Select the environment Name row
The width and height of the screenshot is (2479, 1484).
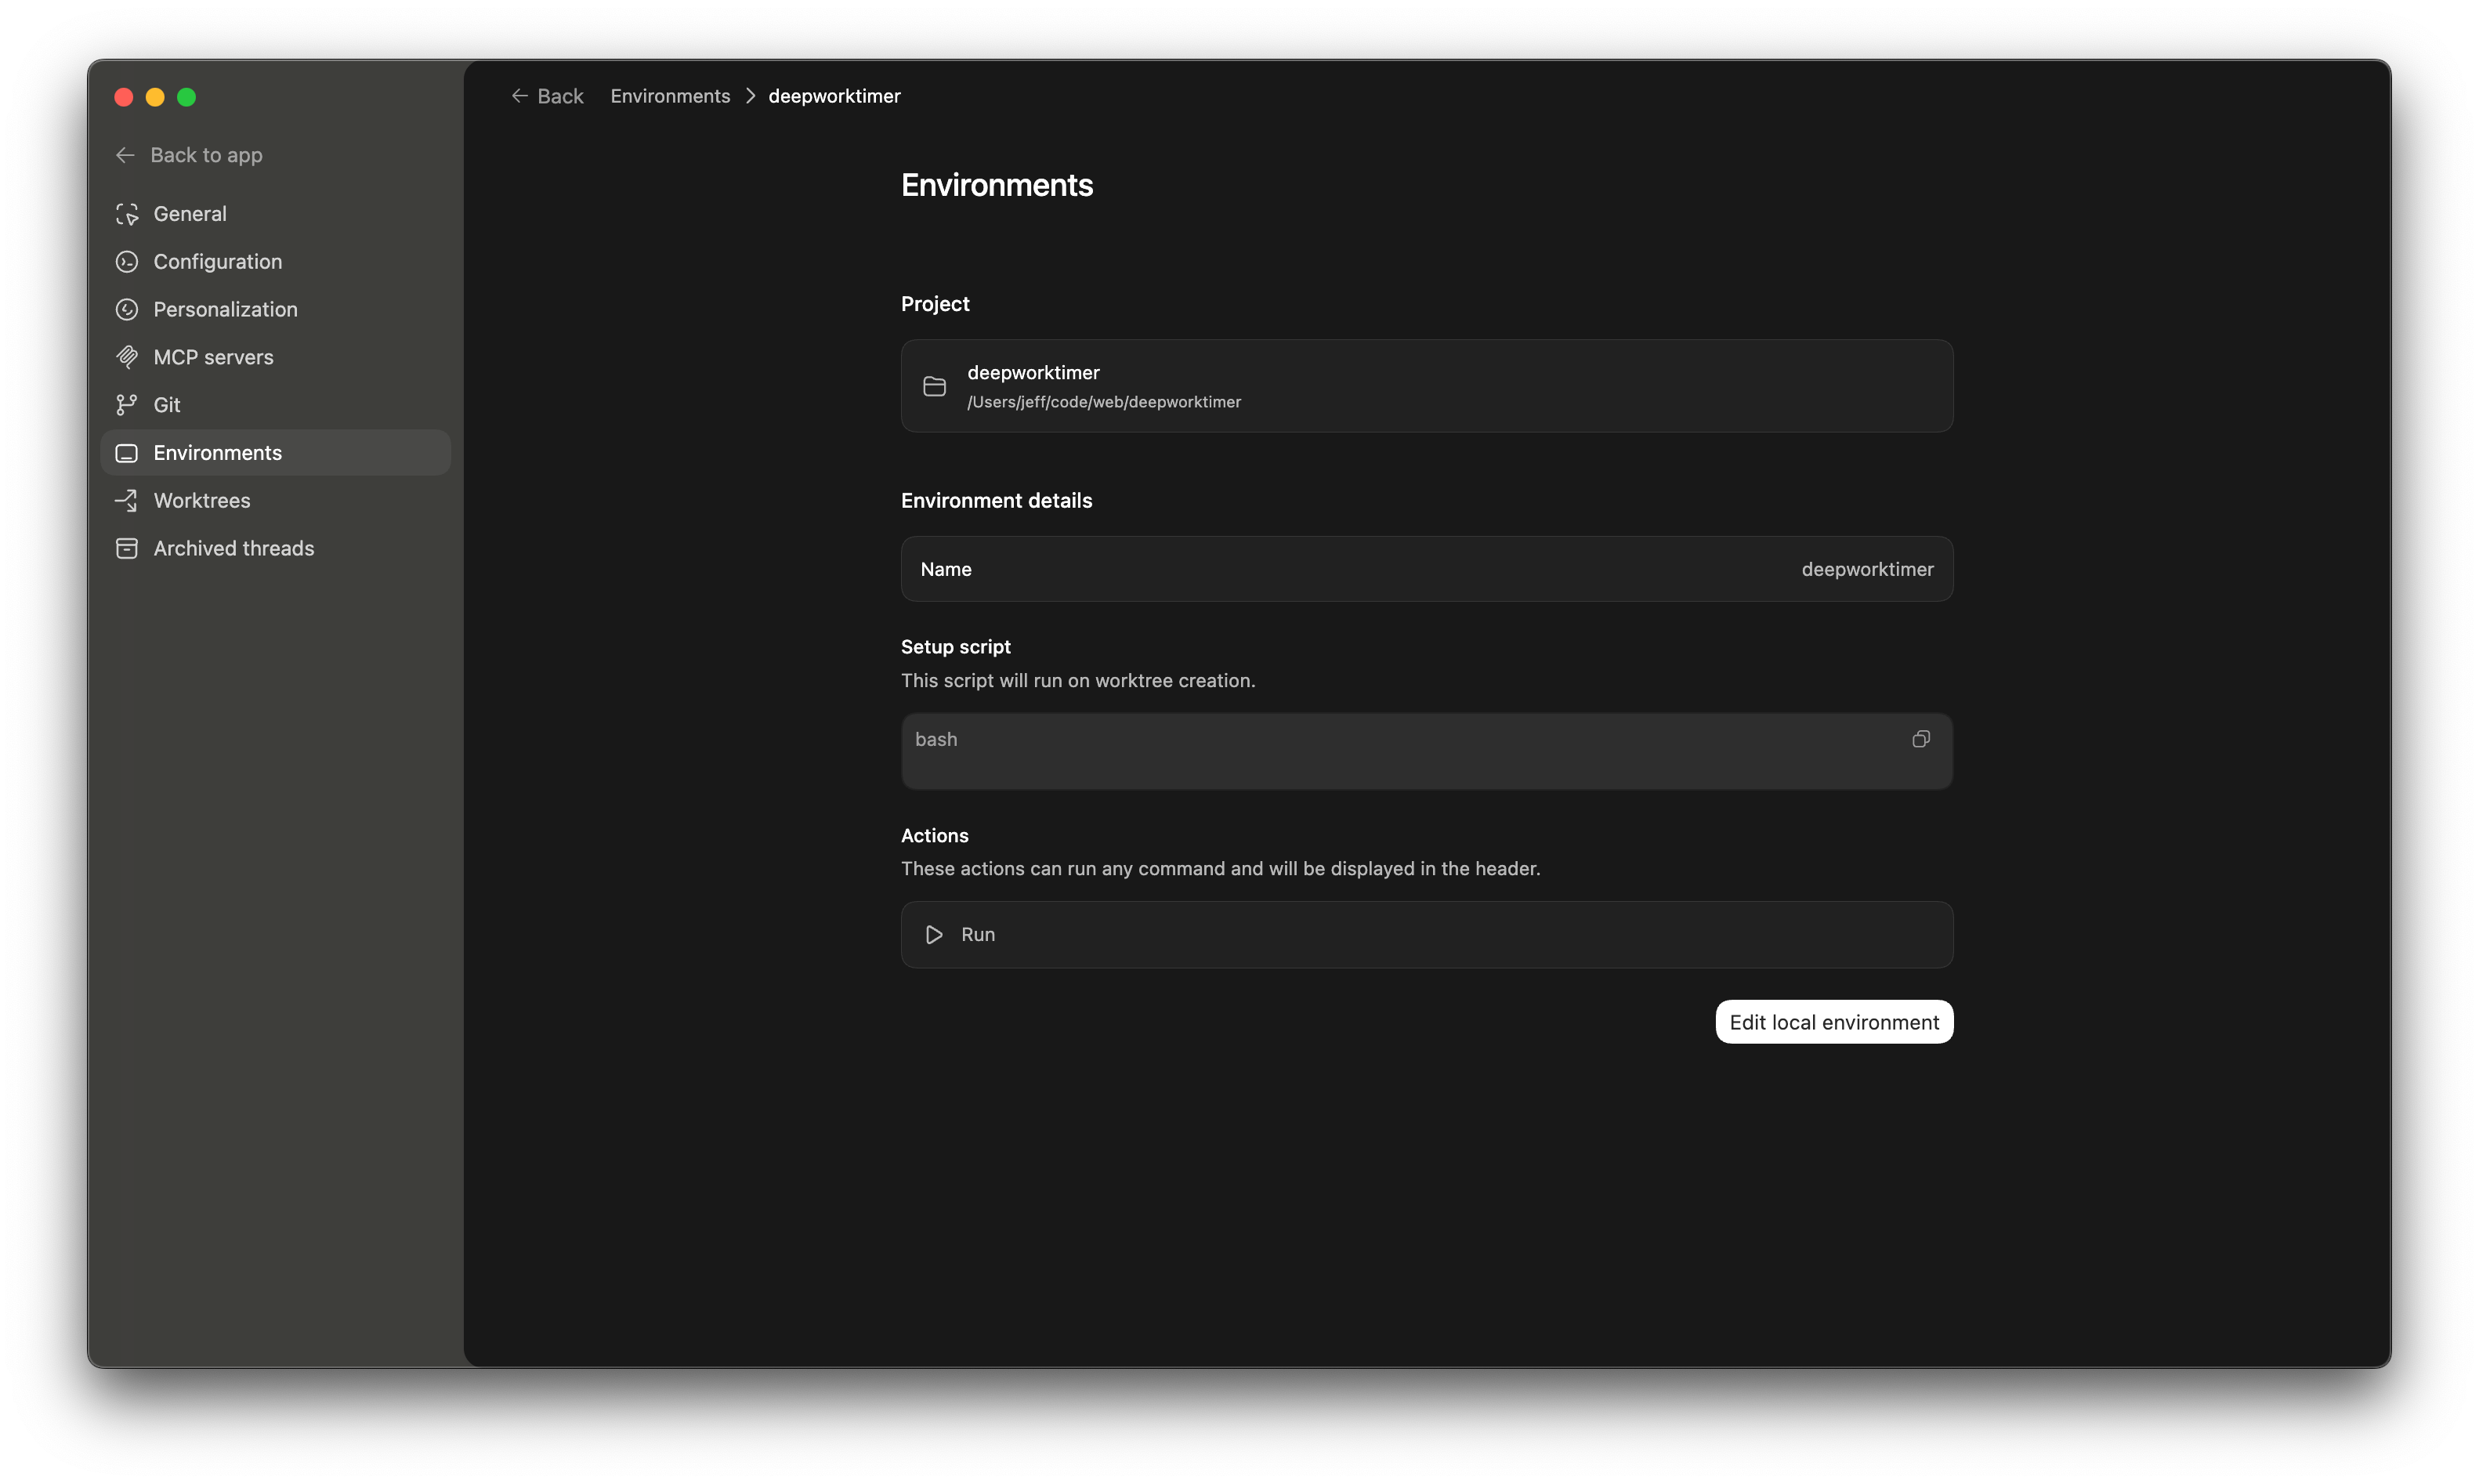1426,569
